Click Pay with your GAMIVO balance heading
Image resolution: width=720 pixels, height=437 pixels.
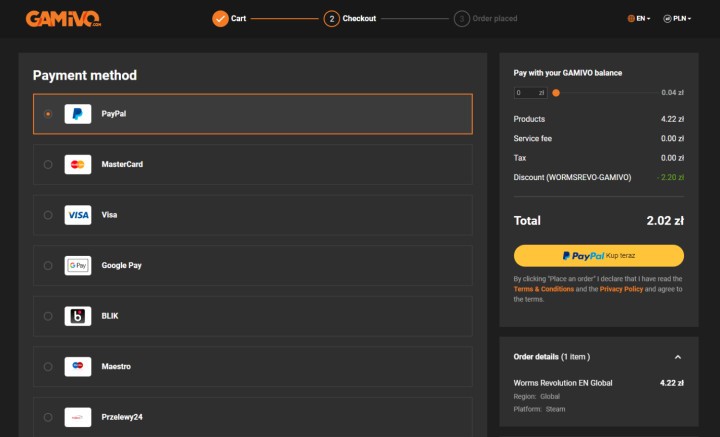pyautogui.click(x=568, y=73)
